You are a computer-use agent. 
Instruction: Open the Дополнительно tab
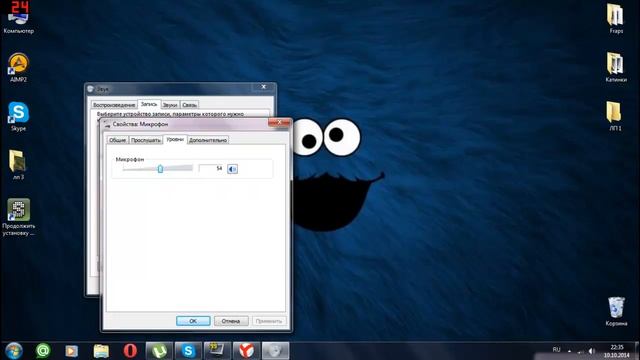tap(208, 140)
